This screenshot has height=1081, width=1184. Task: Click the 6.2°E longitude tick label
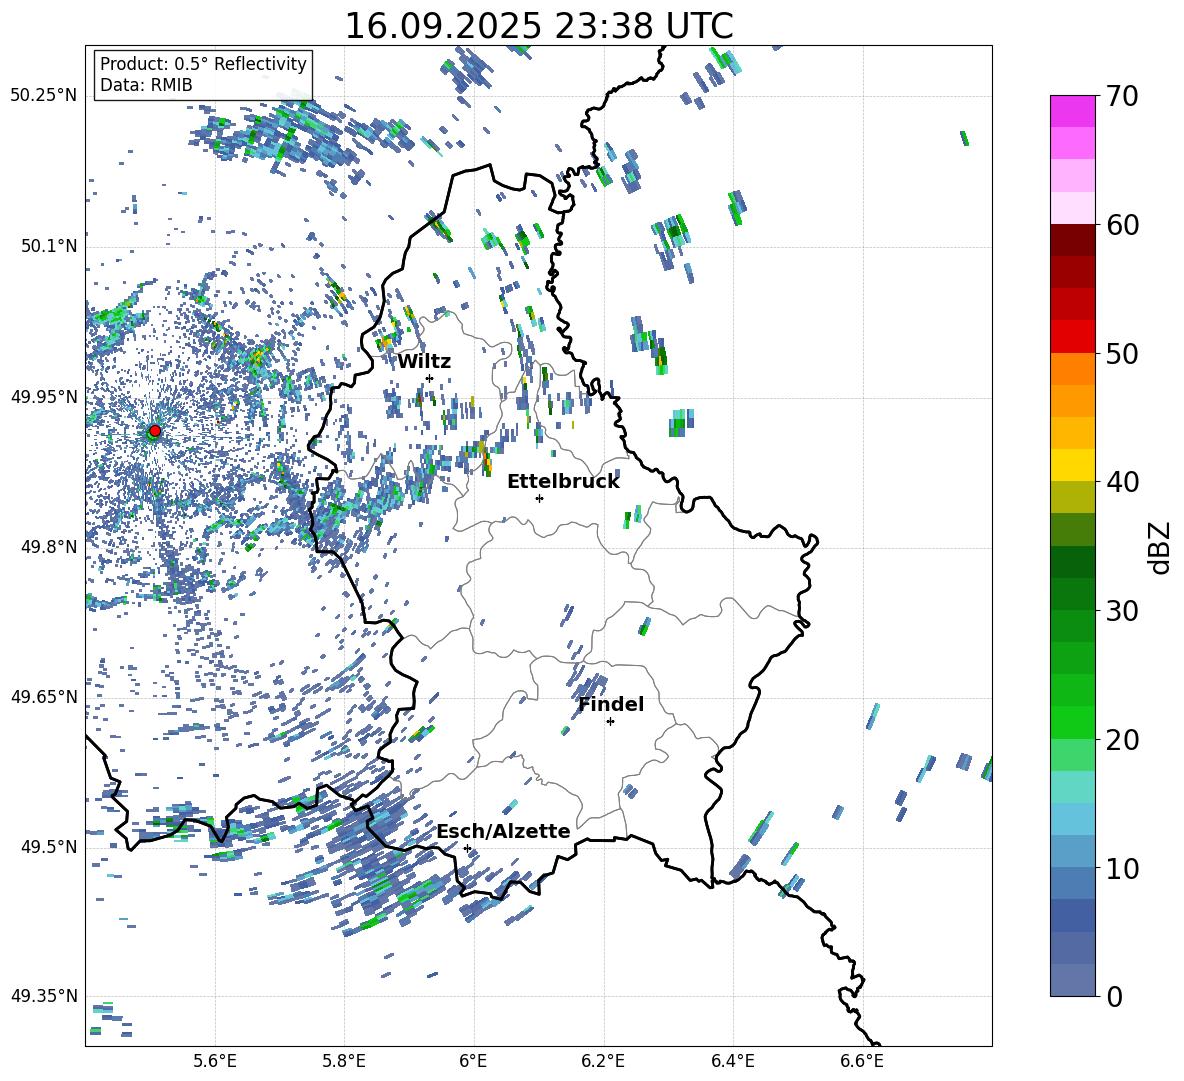pyautogui.click(x=603, y=1061)
